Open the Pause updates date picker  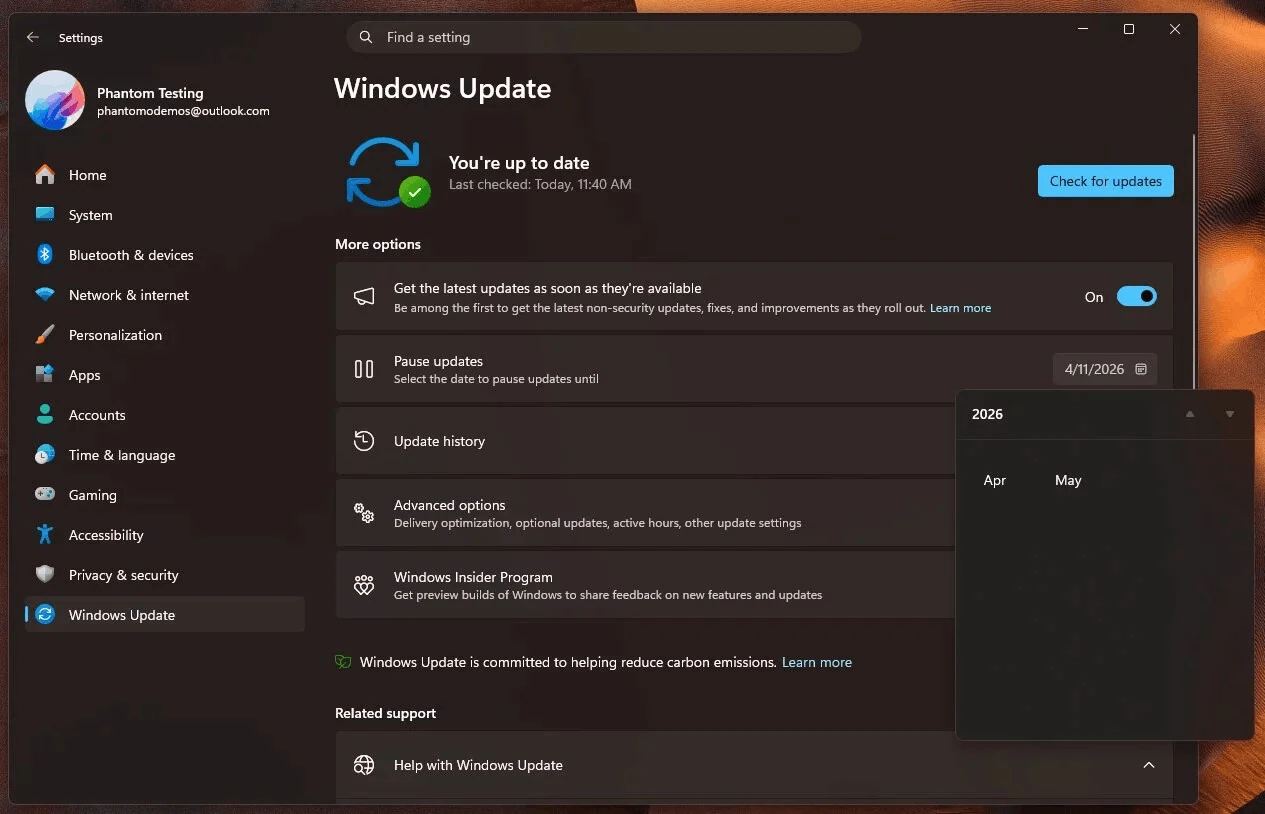coord(1104,369)
